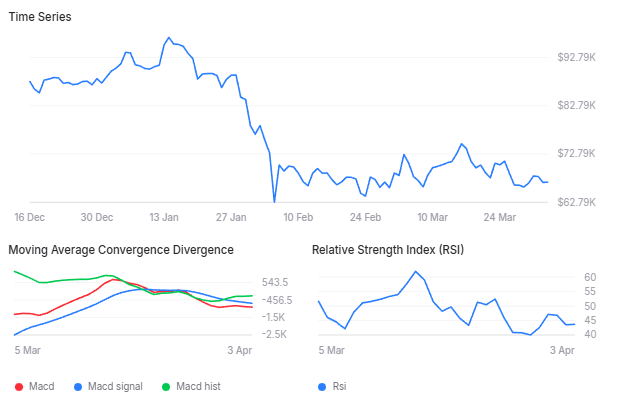Click the 16 Dec date label

[29, 217]
